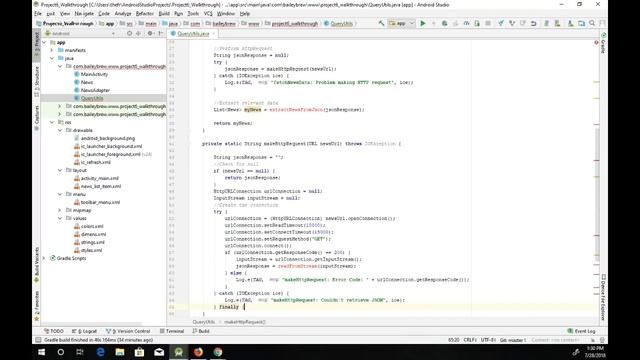Toggle the TODO tool window button

(54, 331)
